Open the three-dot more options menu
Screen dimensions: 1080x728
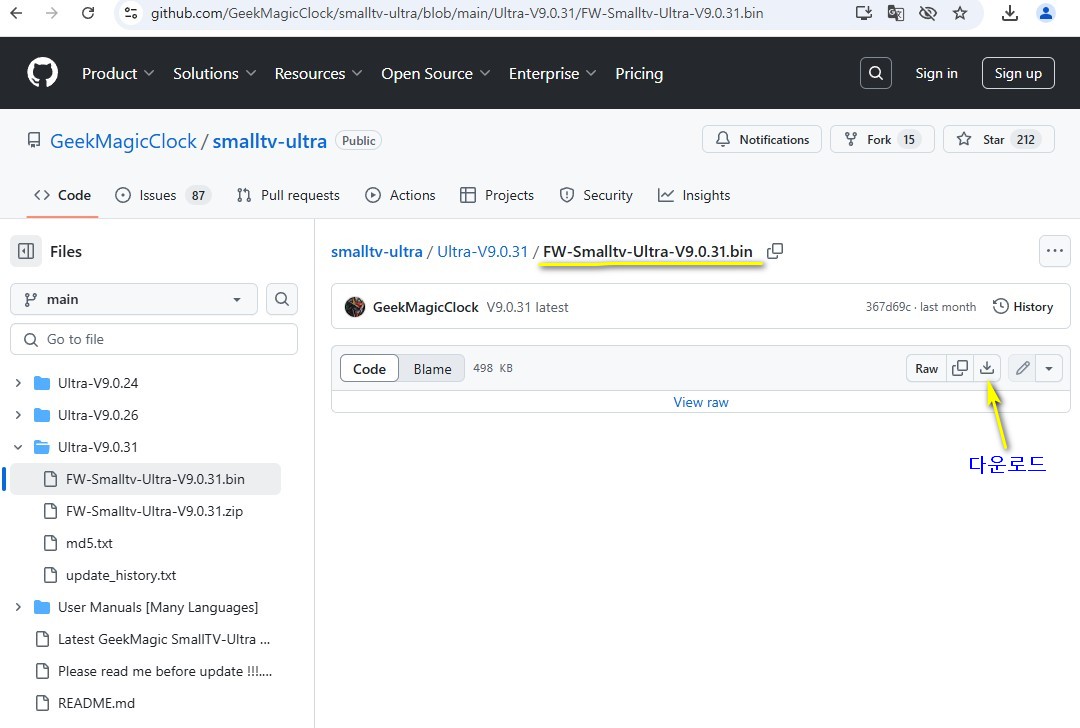click(1055, 251)
